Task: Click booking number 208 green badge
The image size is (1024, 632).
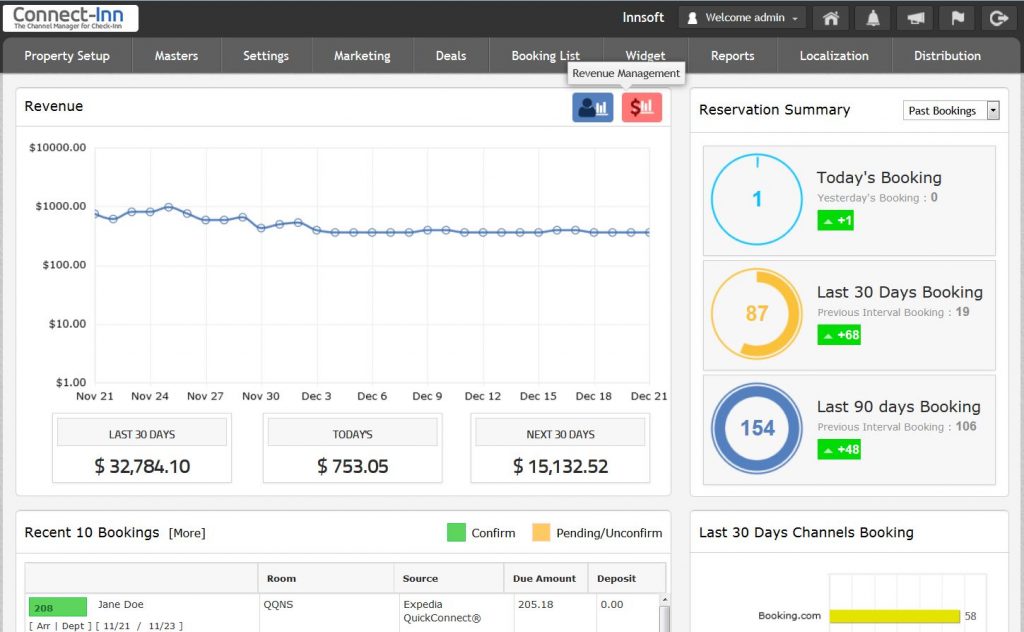Action: tap(57, 606)
